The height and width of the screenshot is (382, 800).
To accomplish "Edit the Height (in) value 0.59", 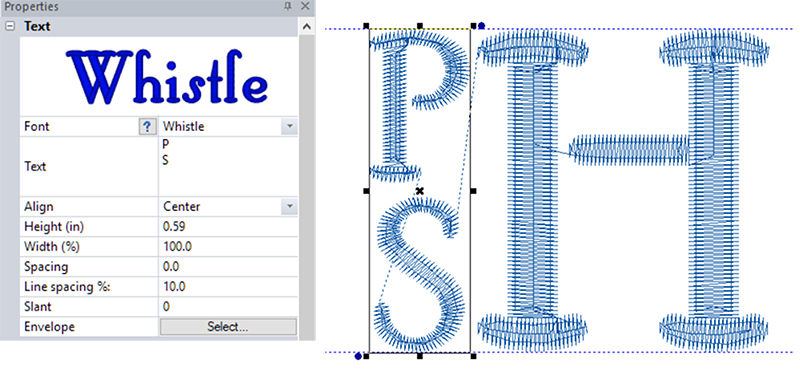I will (228, 226).
